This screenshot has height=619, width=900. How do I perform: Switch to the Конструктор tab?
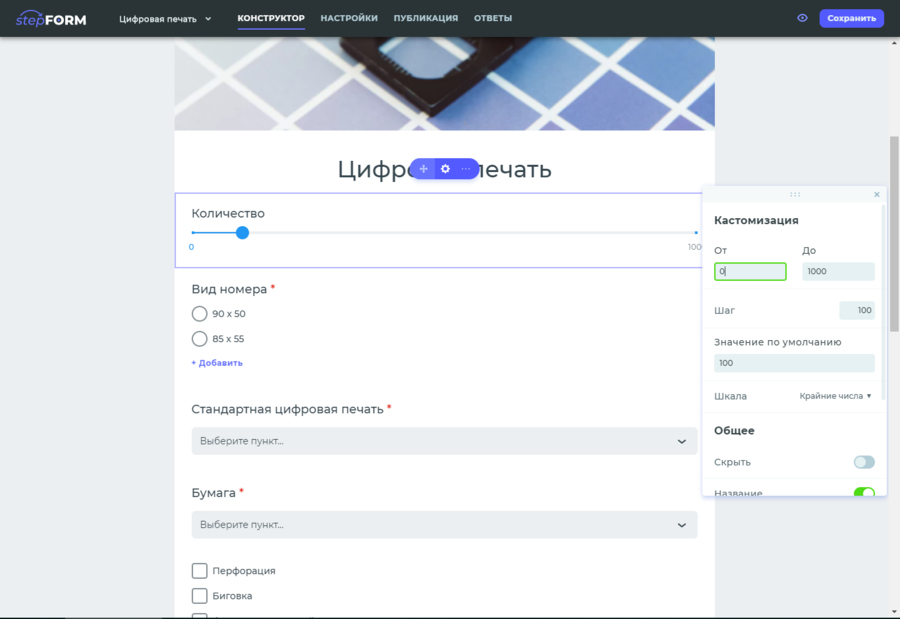click(x=271, y=18)
